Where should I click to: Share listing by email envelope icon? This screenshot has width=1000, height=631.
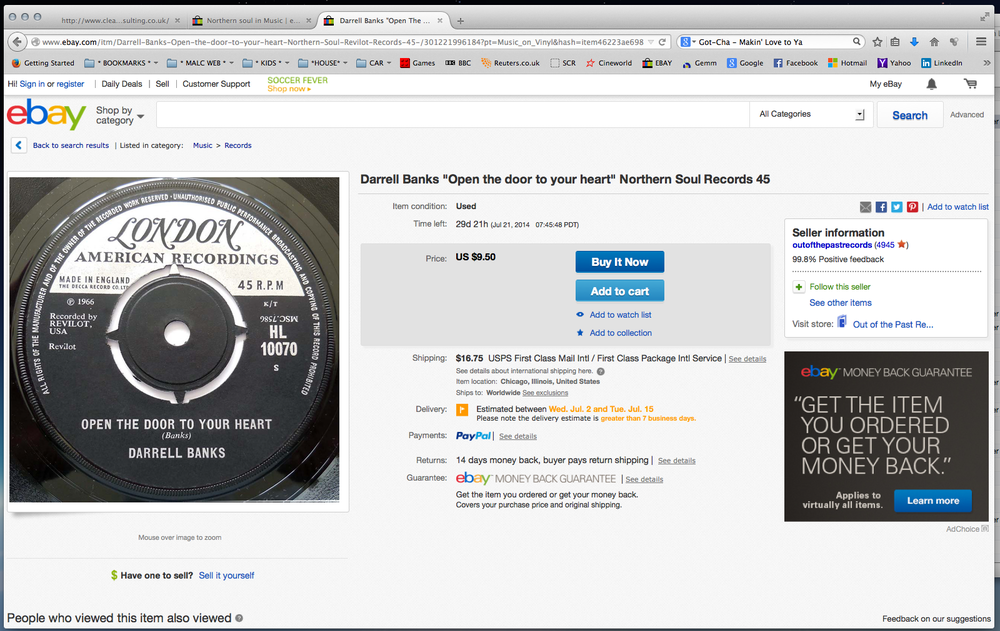pos(865,207)
